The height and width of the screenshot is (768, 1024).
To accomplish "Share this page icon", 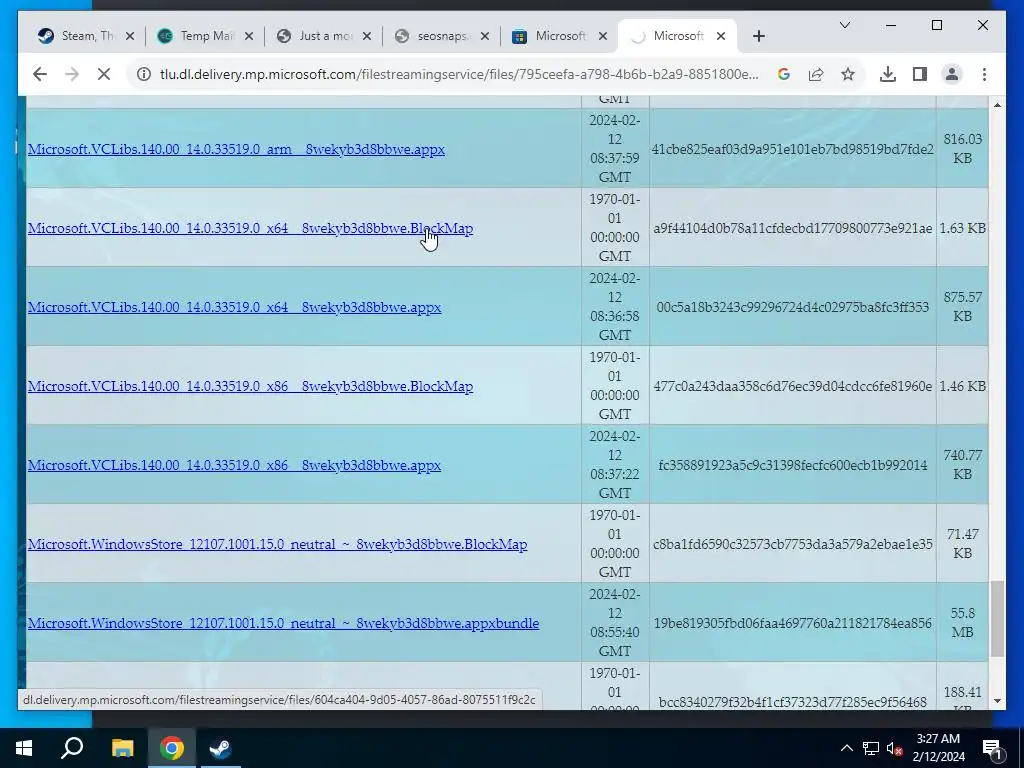I will pyautogui.click(x=816, y=74).
